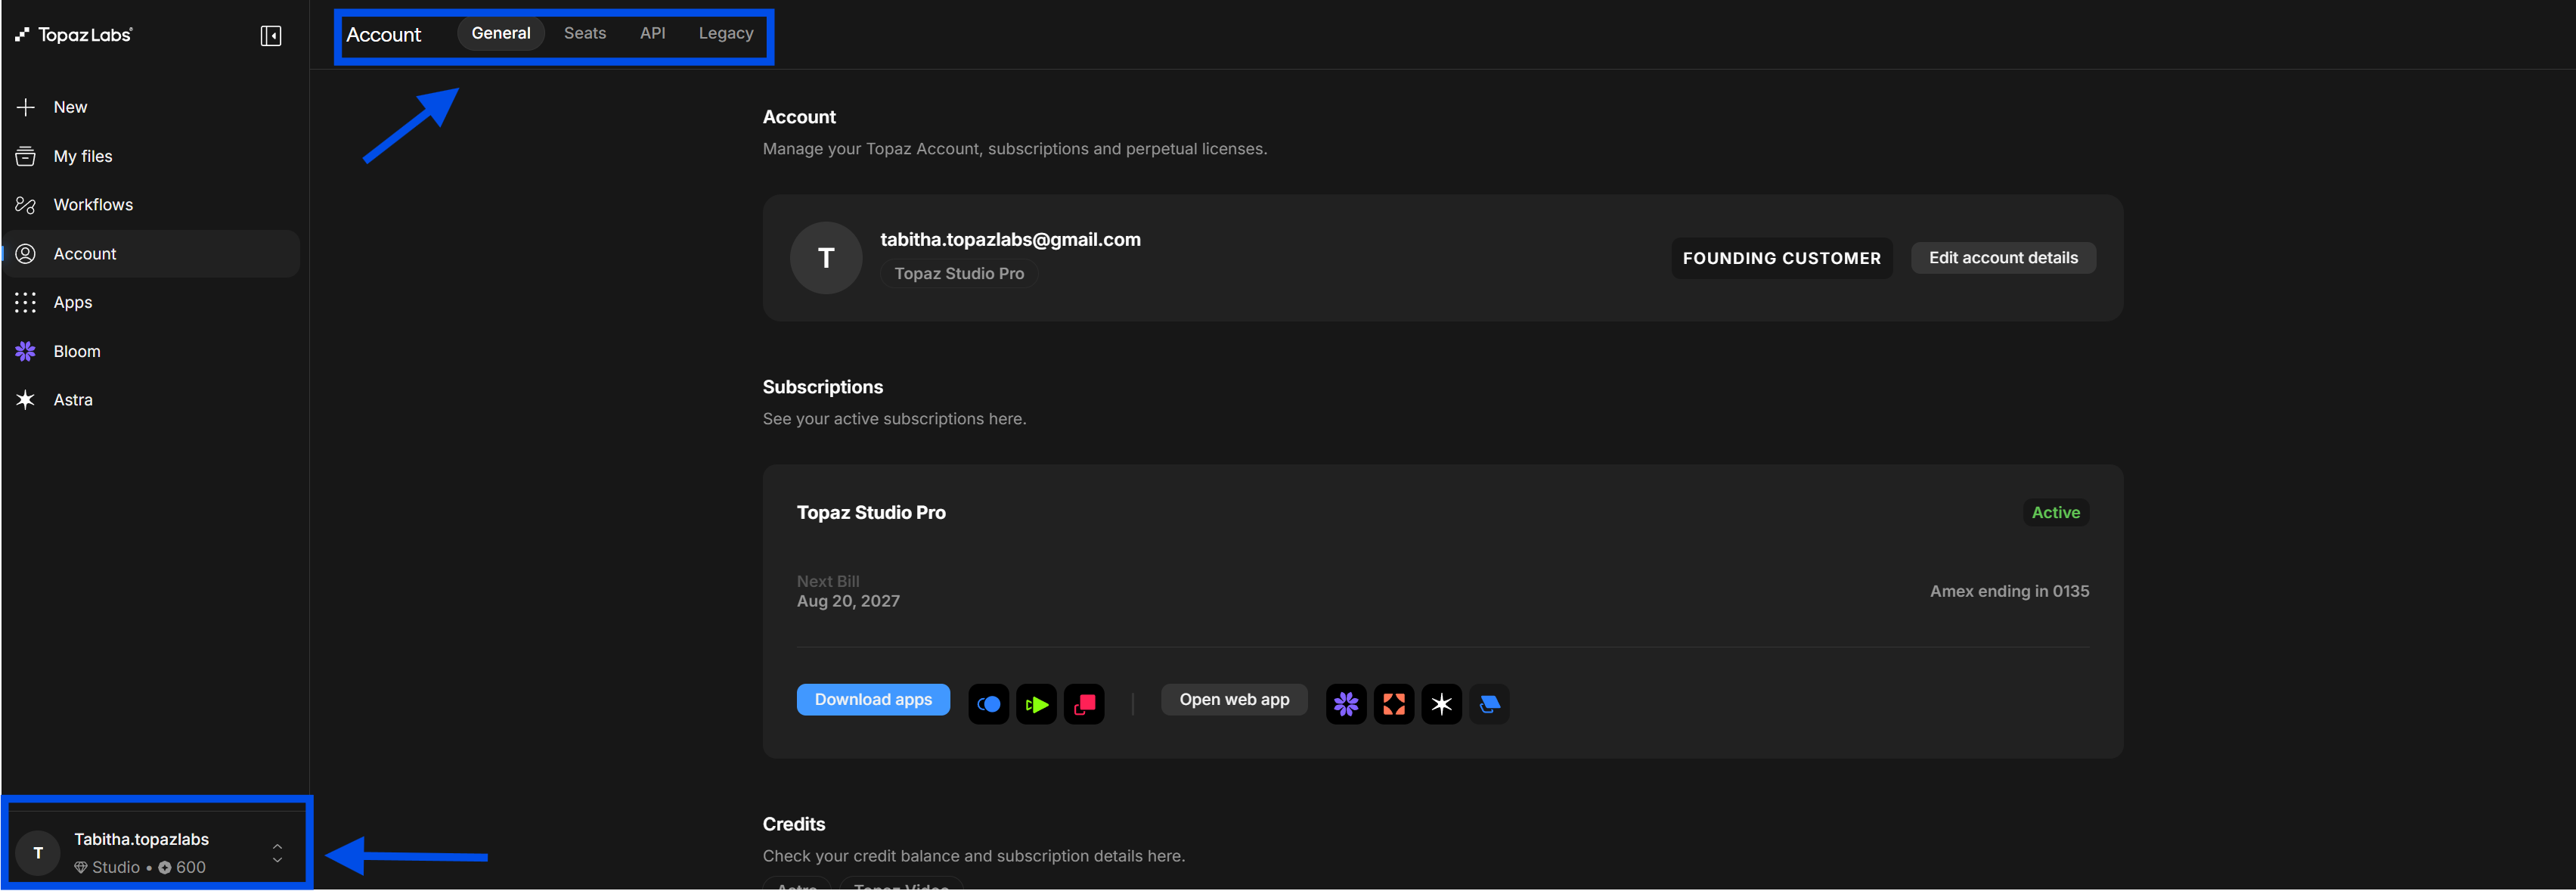Click the Edit account details button

(2003, 258)
